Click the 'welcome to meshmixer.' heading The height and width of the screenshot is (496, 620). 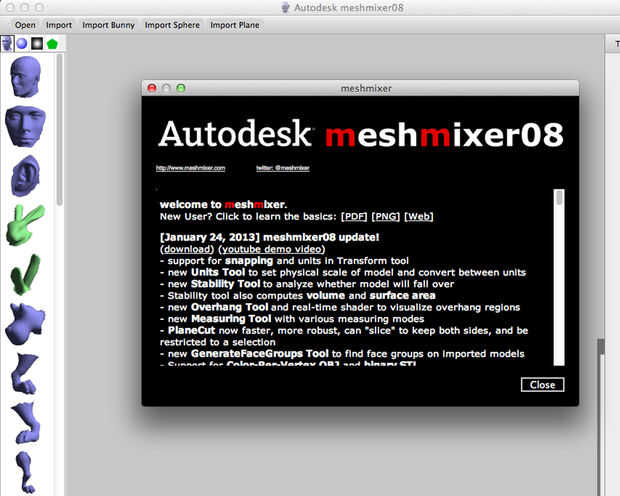(223, 204)
